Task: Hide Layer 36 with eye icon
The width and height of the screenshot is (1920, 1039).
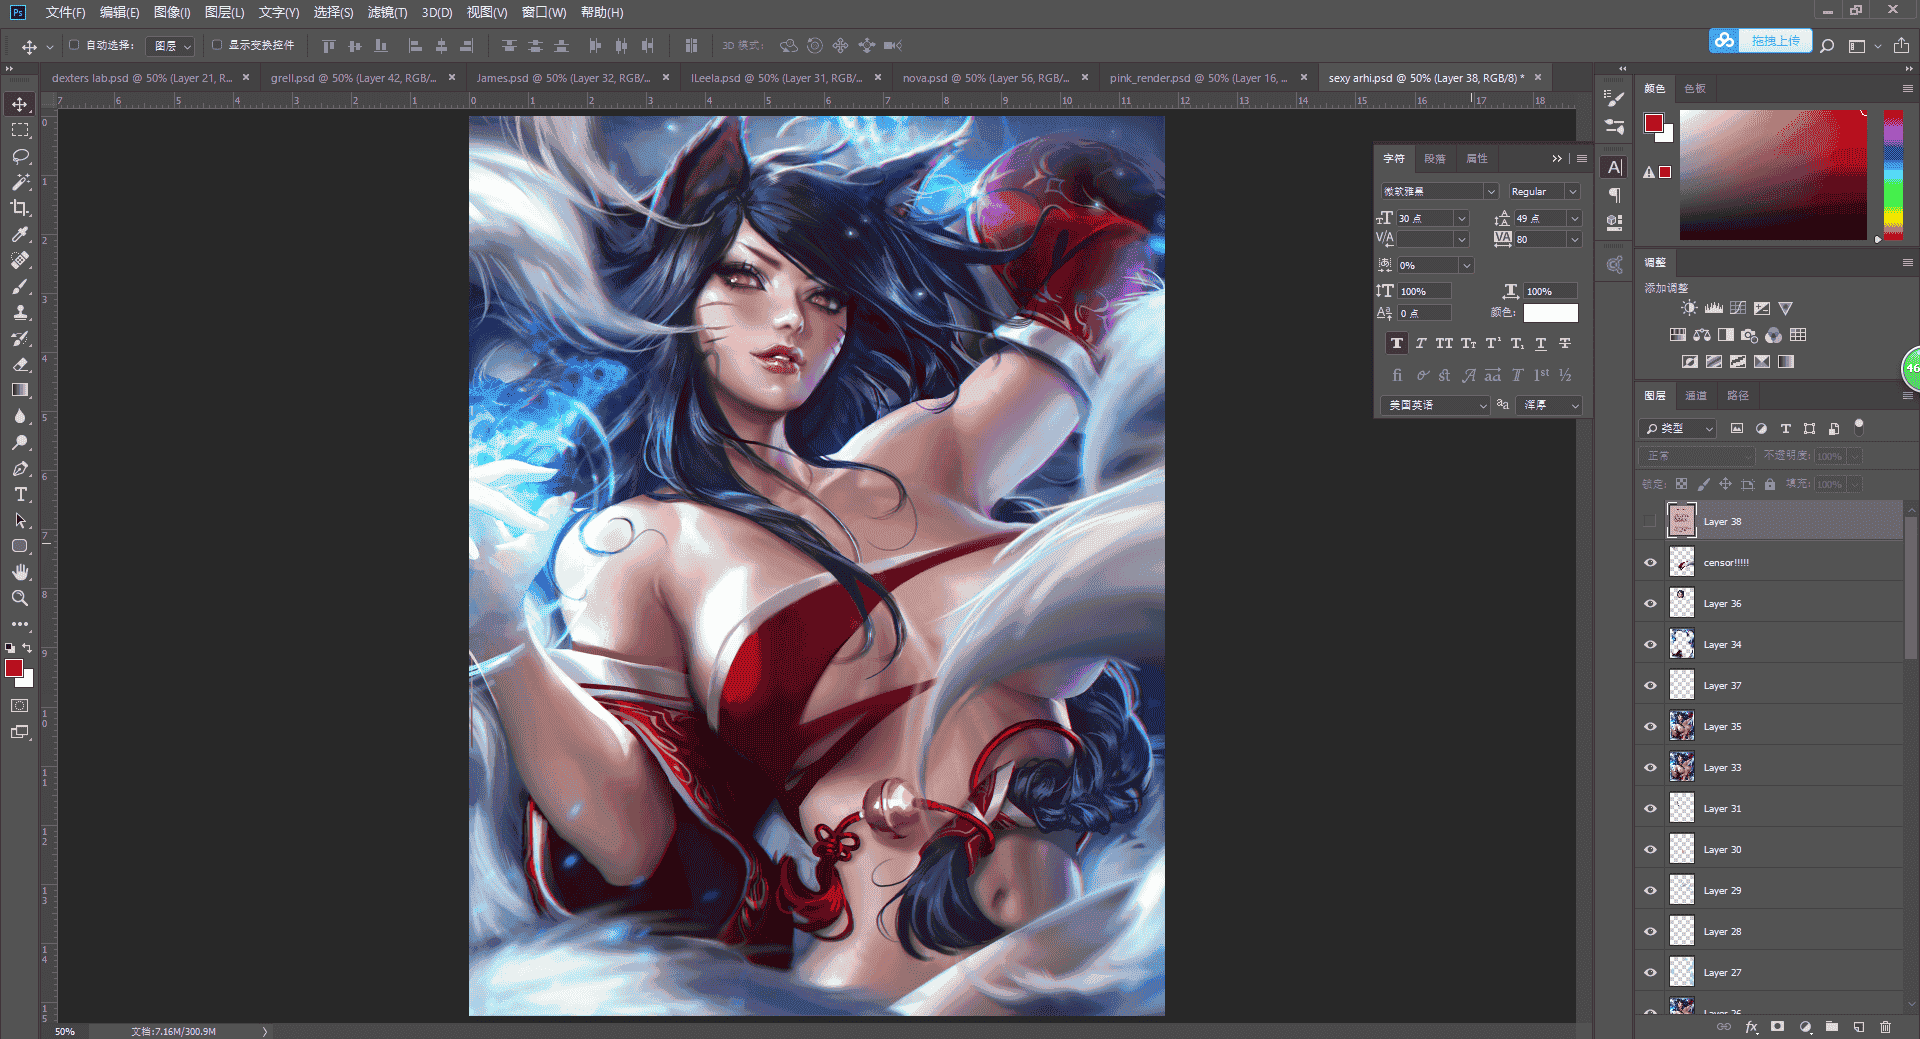Action: (1650, 603)
